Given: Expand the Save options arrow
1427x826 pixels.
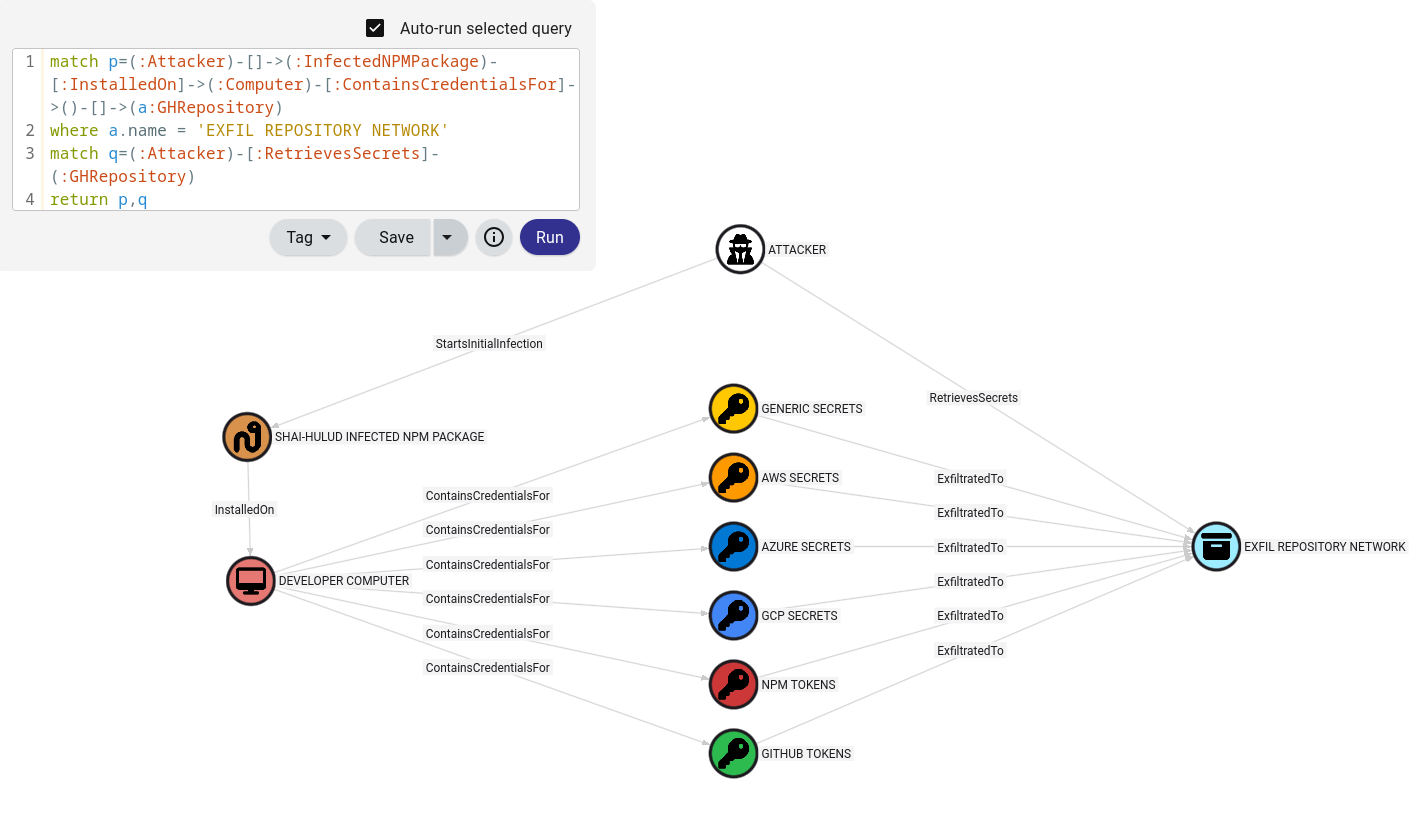Looking at the screenshot, I should [x=448, y=237].
